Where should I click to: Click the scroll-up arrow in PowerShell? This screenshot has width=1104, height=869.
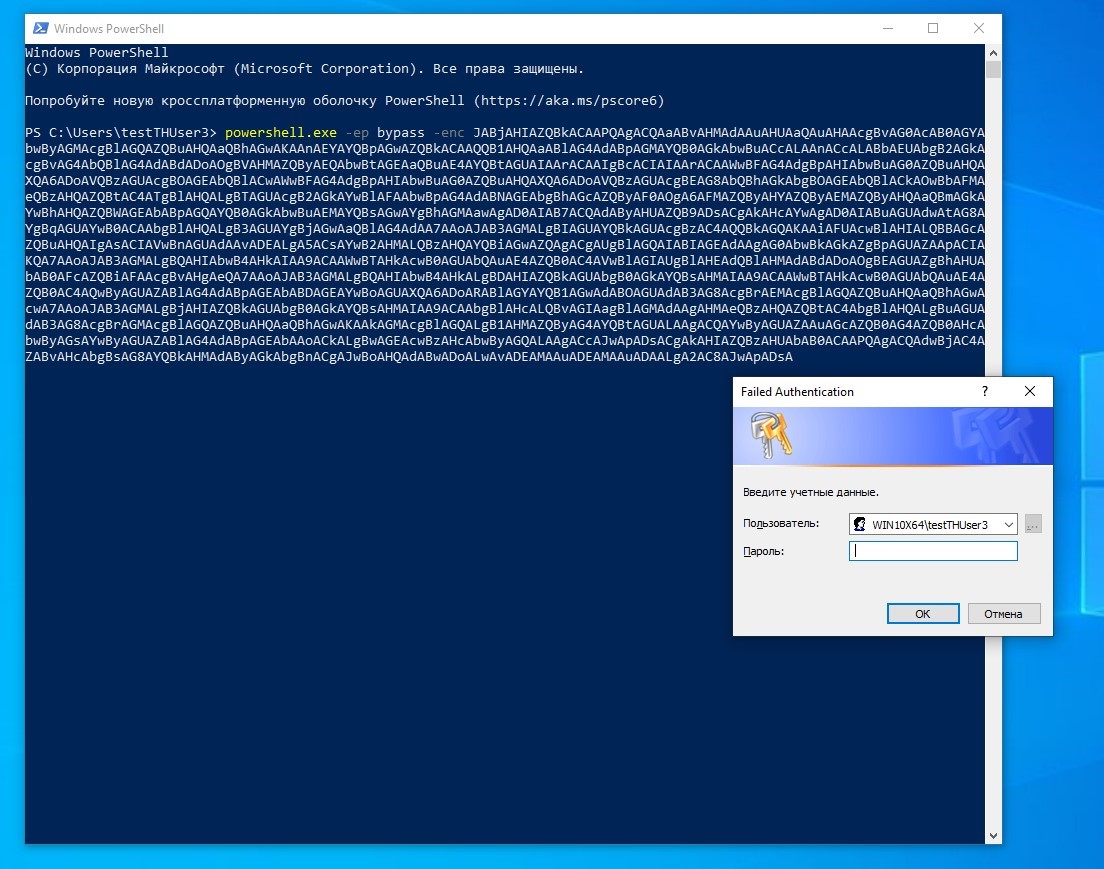(x=993, y=53)
